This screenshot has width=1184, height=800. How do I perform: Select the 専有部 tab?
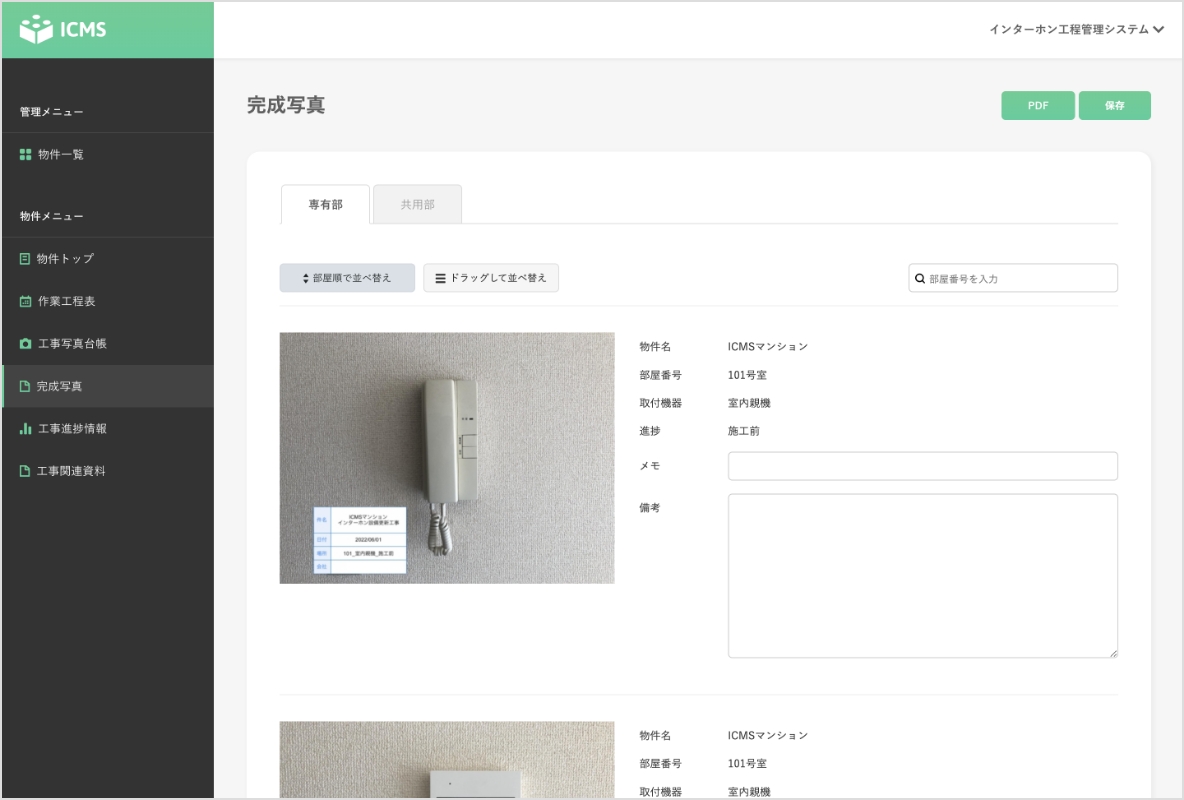click(325, 205)
